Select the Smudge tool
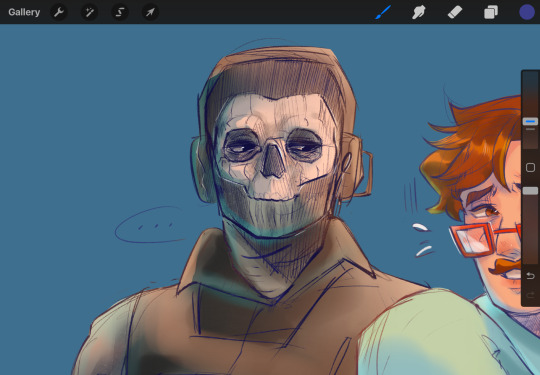 tap(419, 12)
